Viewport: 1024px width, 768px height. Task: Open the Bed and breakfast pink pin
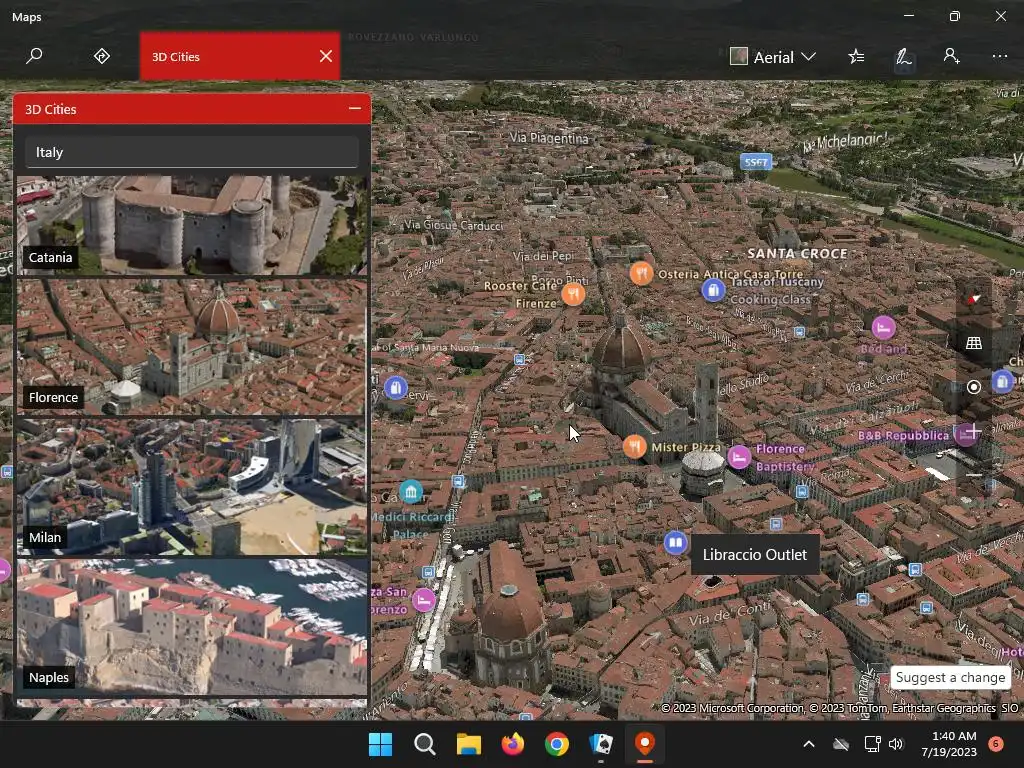pyautogui.click(x=884, y=328)
